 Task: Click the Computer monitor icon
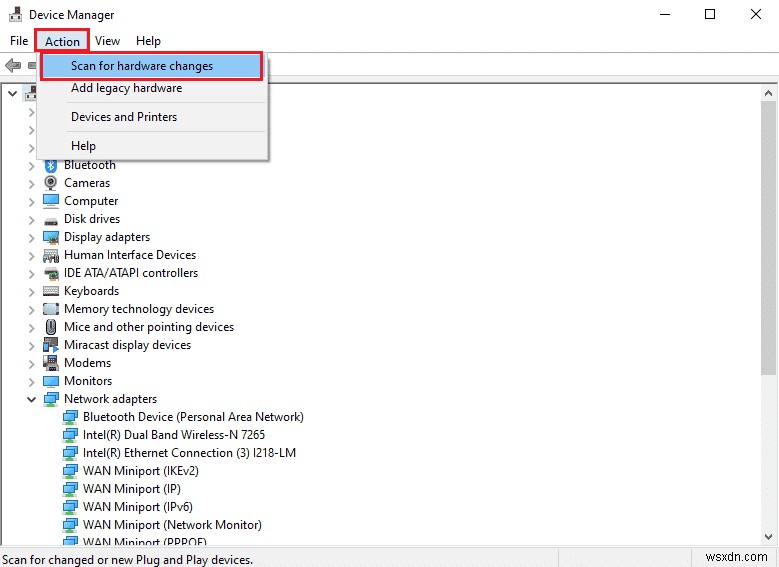pyautogui.click(x=51, y=201)
